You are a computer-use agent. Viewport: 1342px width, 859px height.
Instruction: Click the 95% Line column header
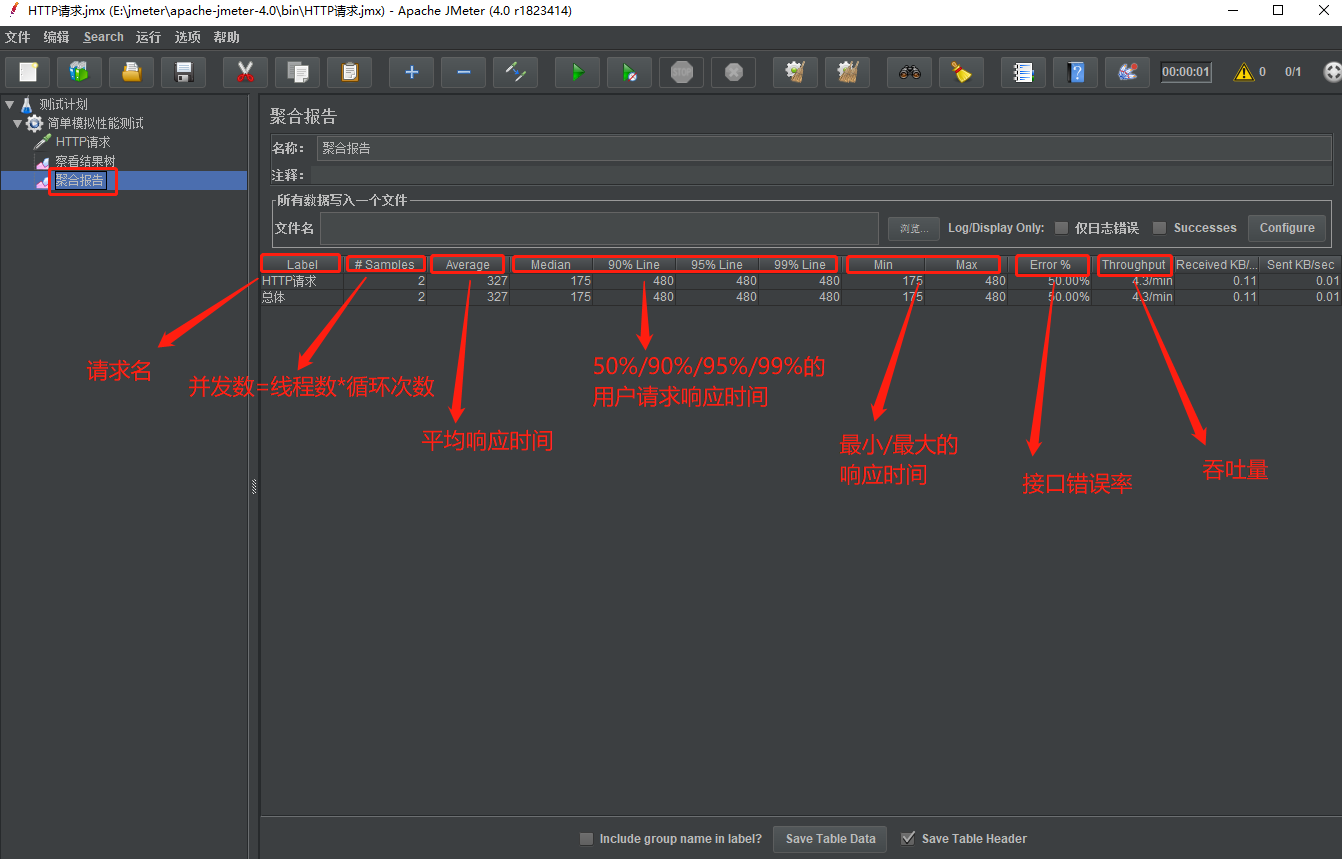717,265
